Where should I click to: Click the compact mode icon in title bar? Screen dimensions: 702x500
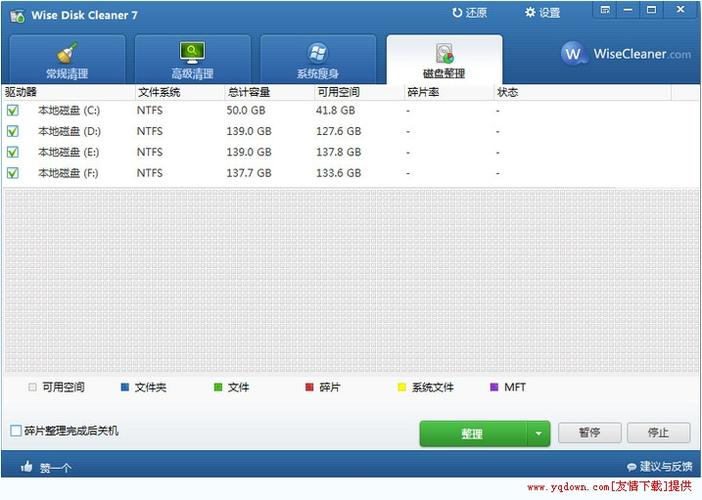(605, 9)
